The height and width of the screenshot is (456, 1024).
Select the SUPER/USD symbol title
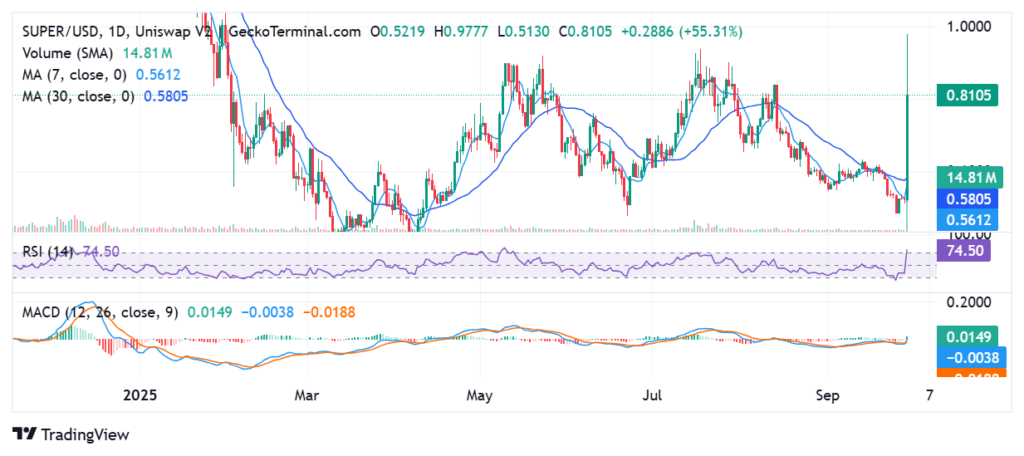click(58, 31)
